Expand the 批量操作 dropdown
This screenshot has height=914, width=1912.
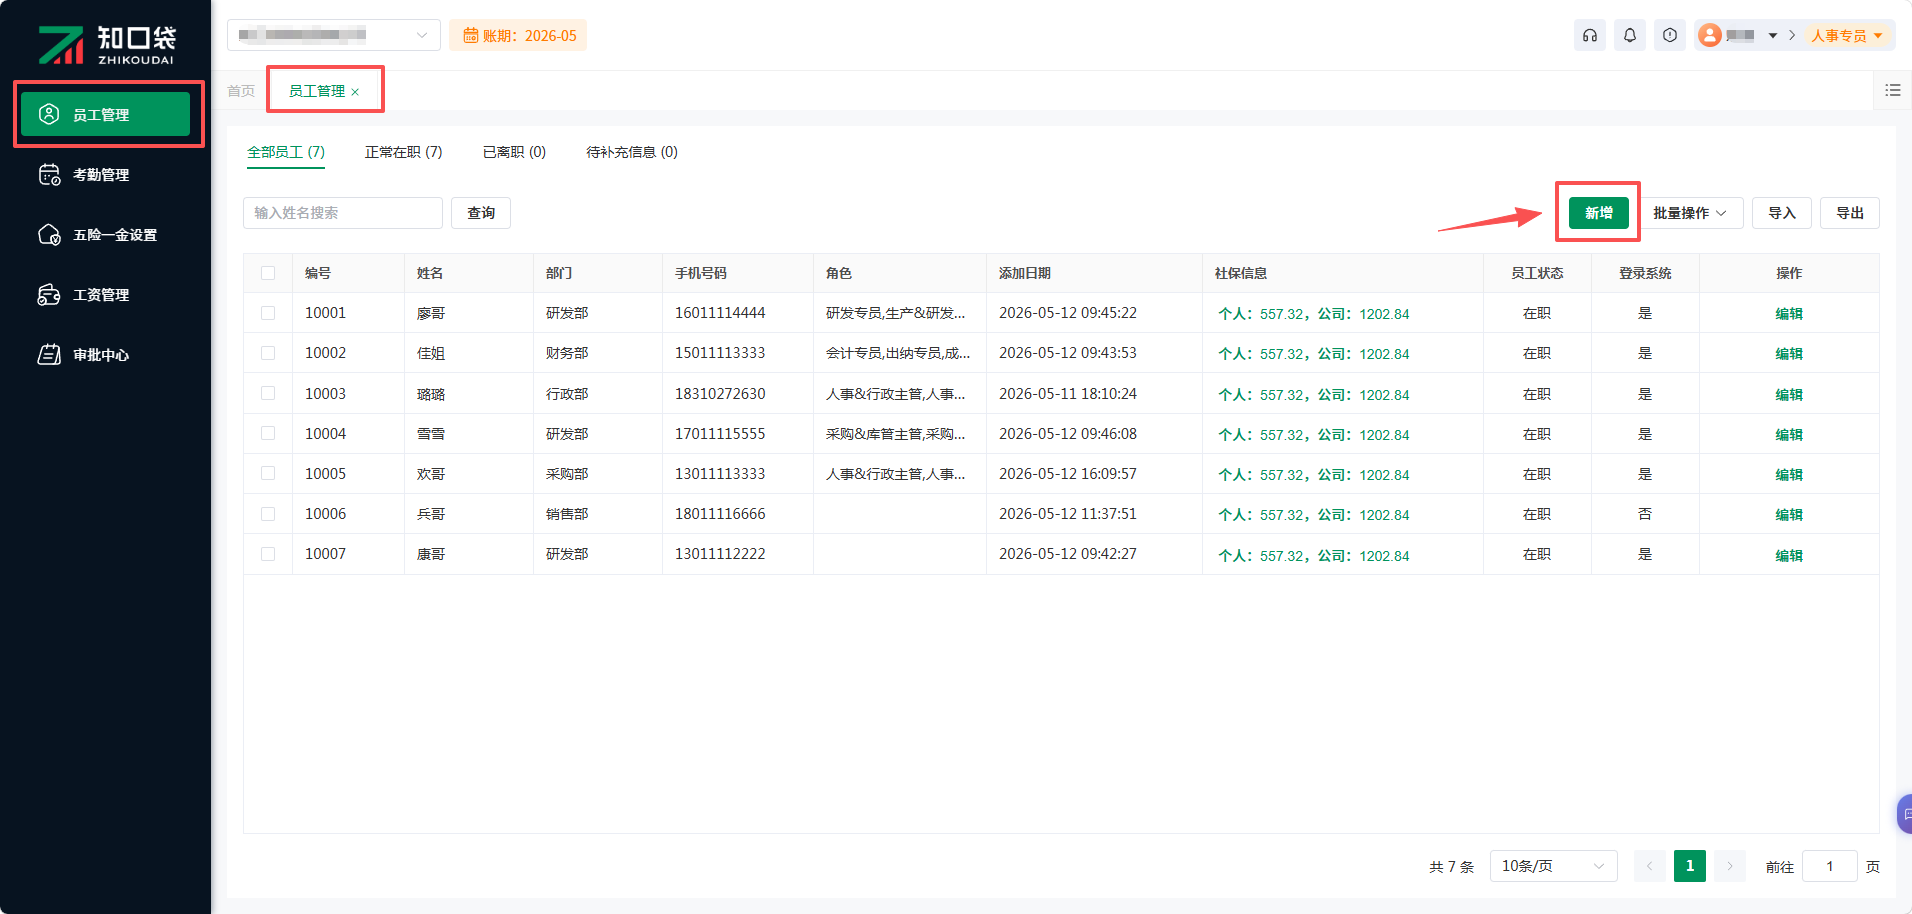click(x=1690, y=213)
